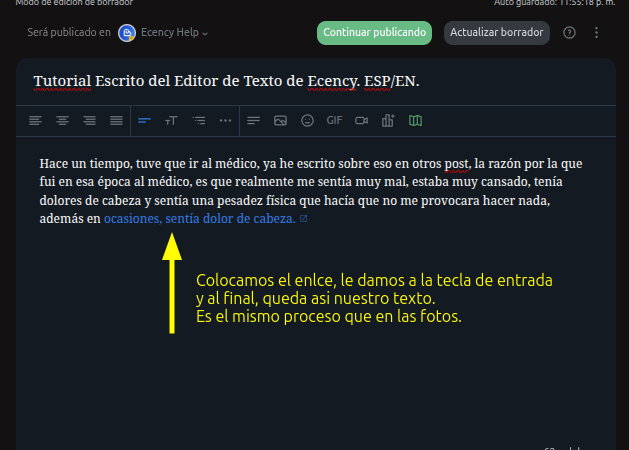Select the Auto guardado timestamp text
The height and width of the screenshot is (450, 629).
click(x=554, y=3)
